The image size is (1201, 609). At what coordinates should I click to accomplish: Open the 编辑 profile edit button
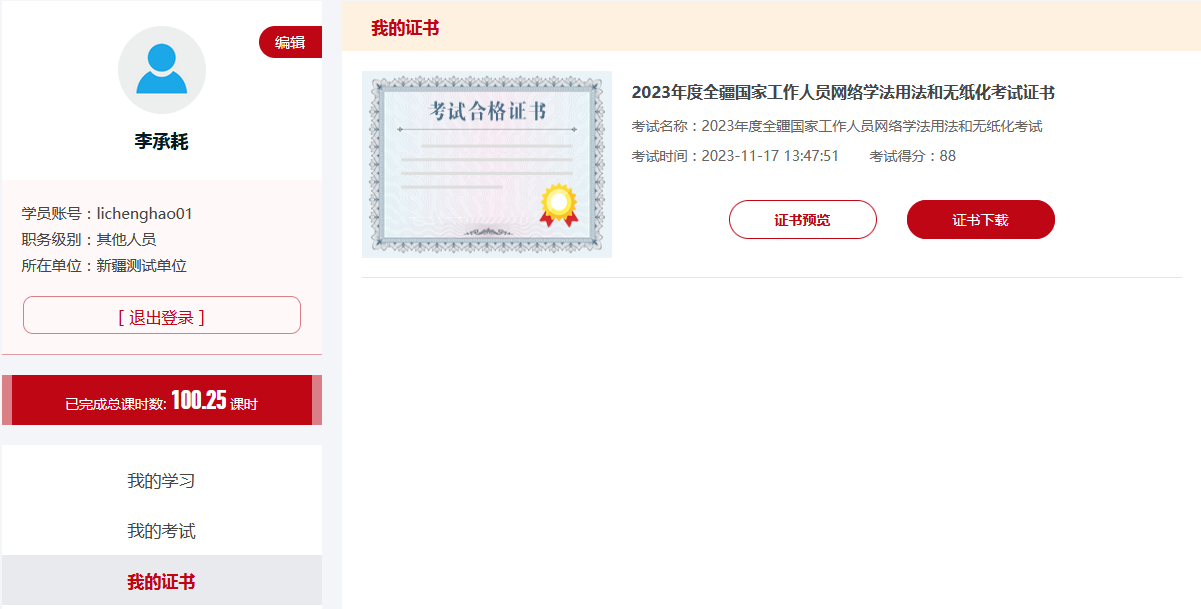(x=290, y=42)
